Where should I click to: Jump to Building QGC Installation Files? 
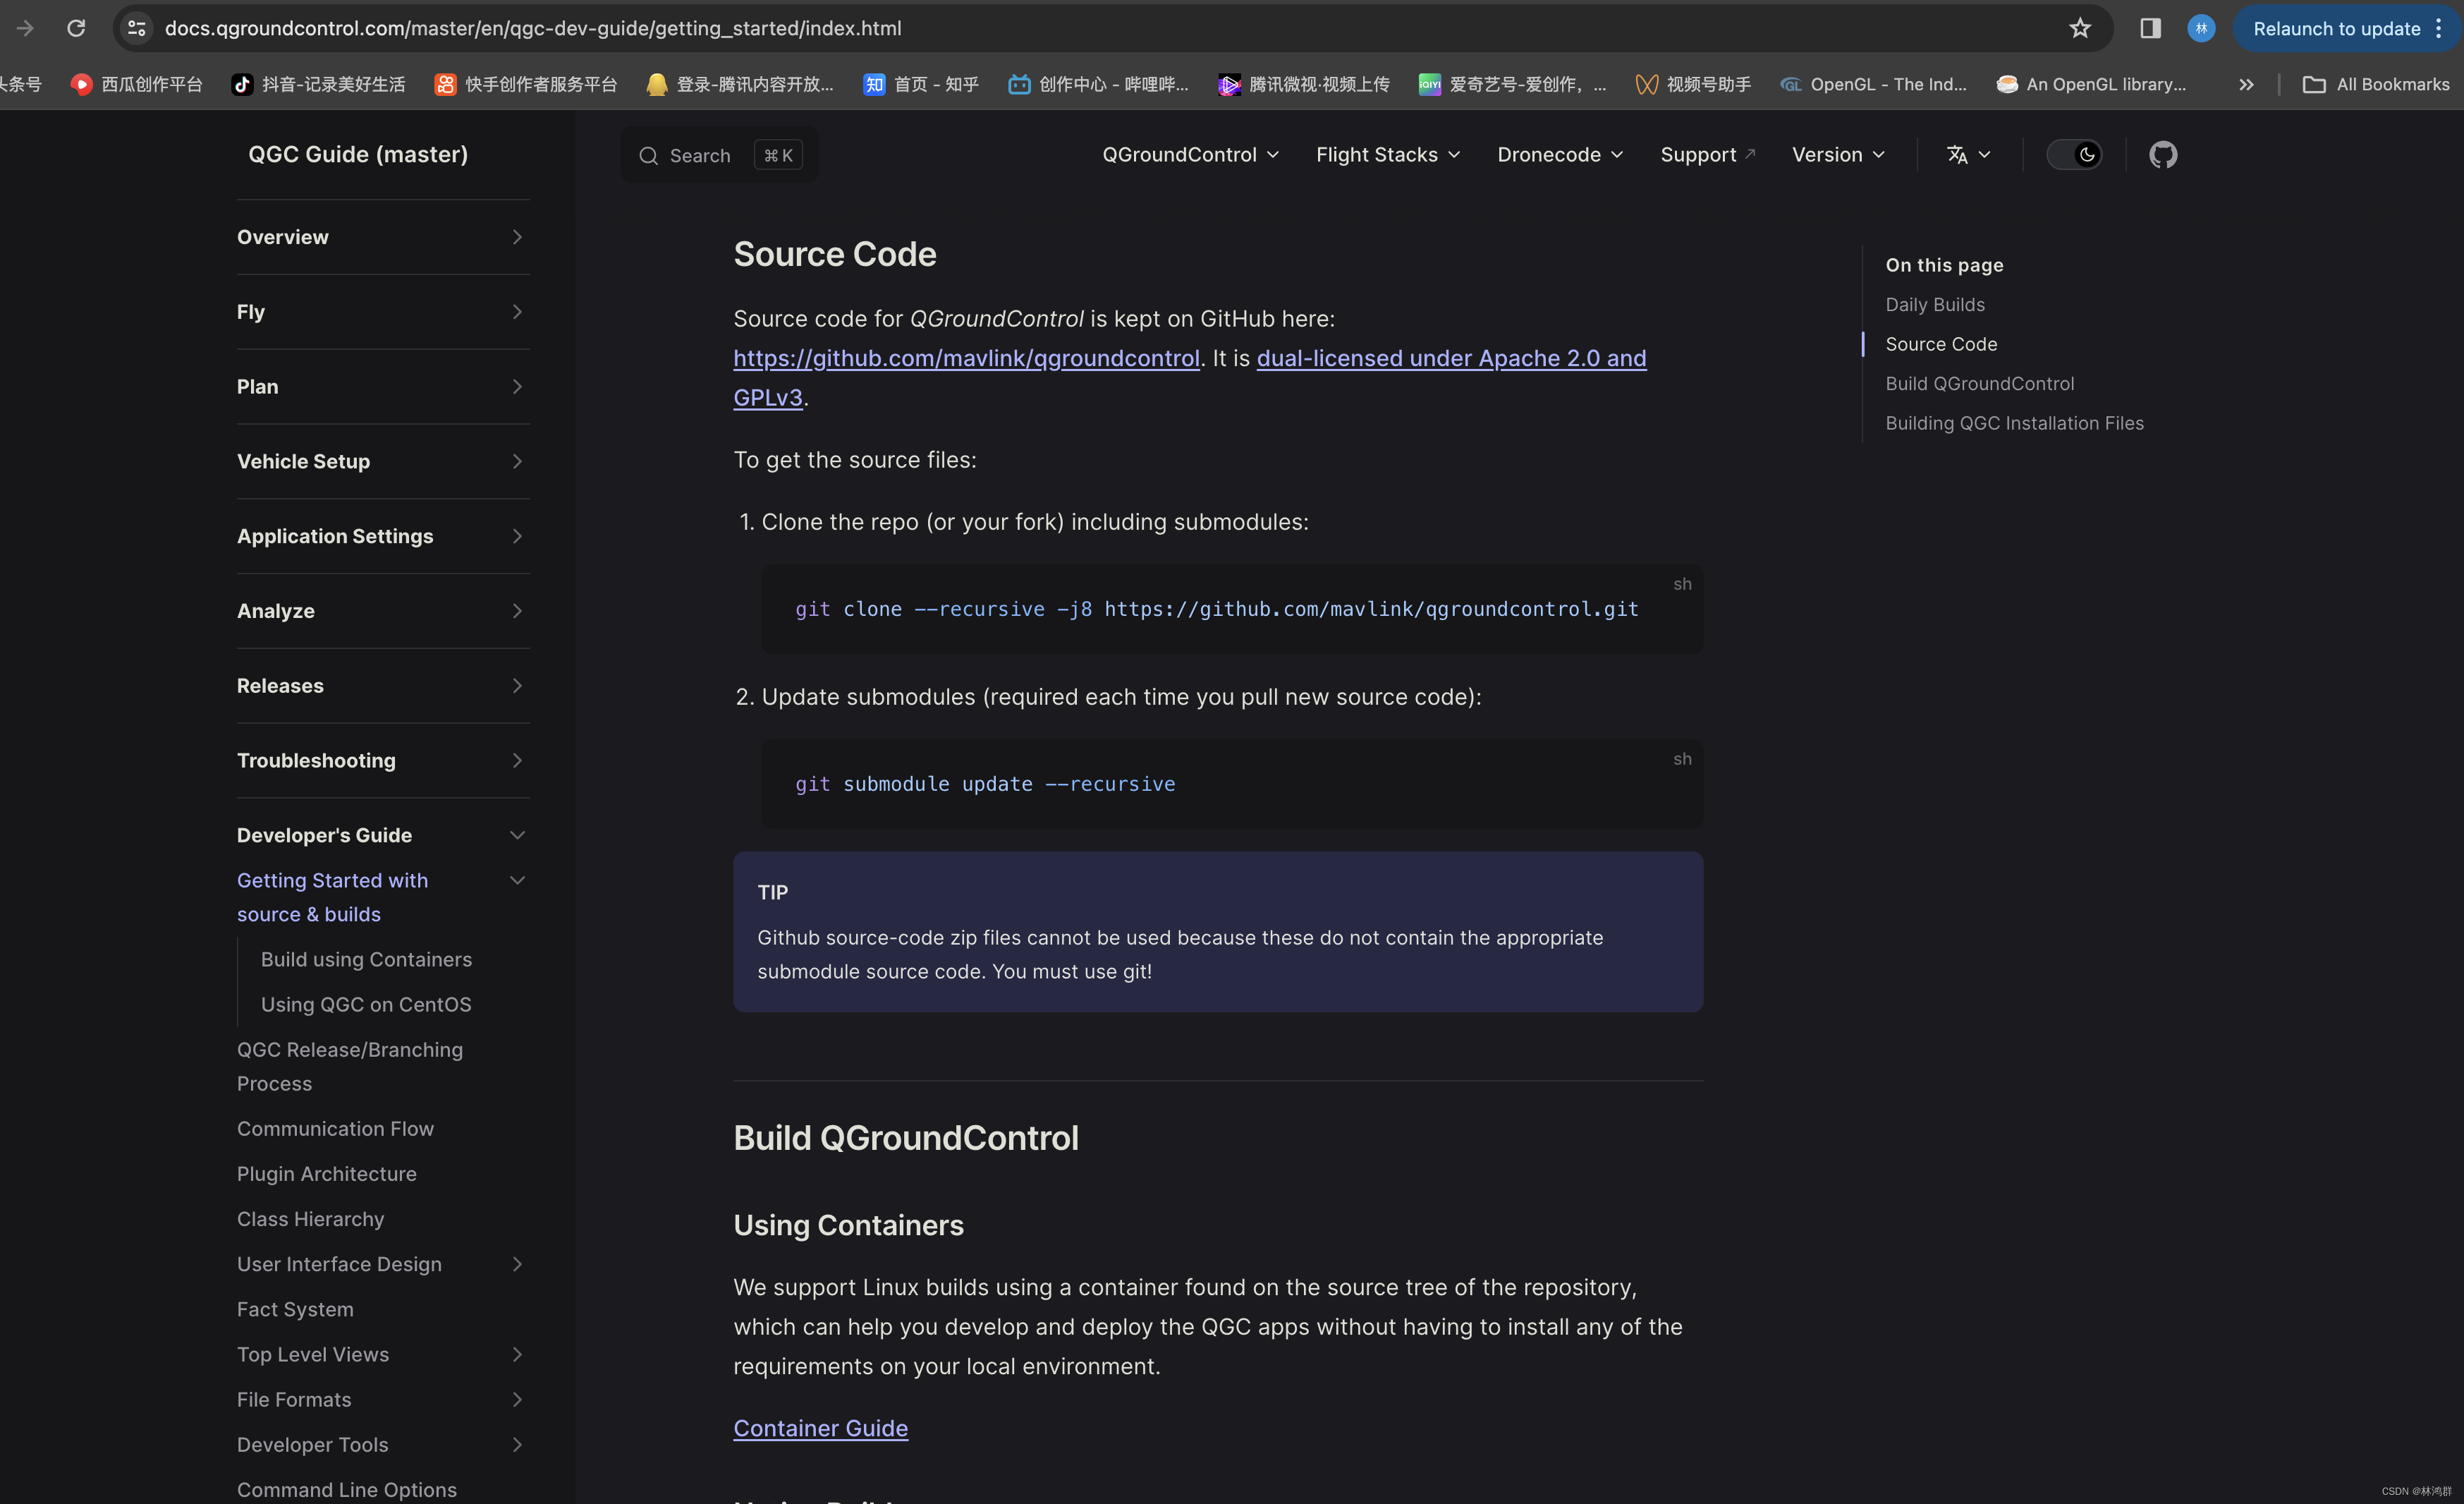coord(2014,423)
